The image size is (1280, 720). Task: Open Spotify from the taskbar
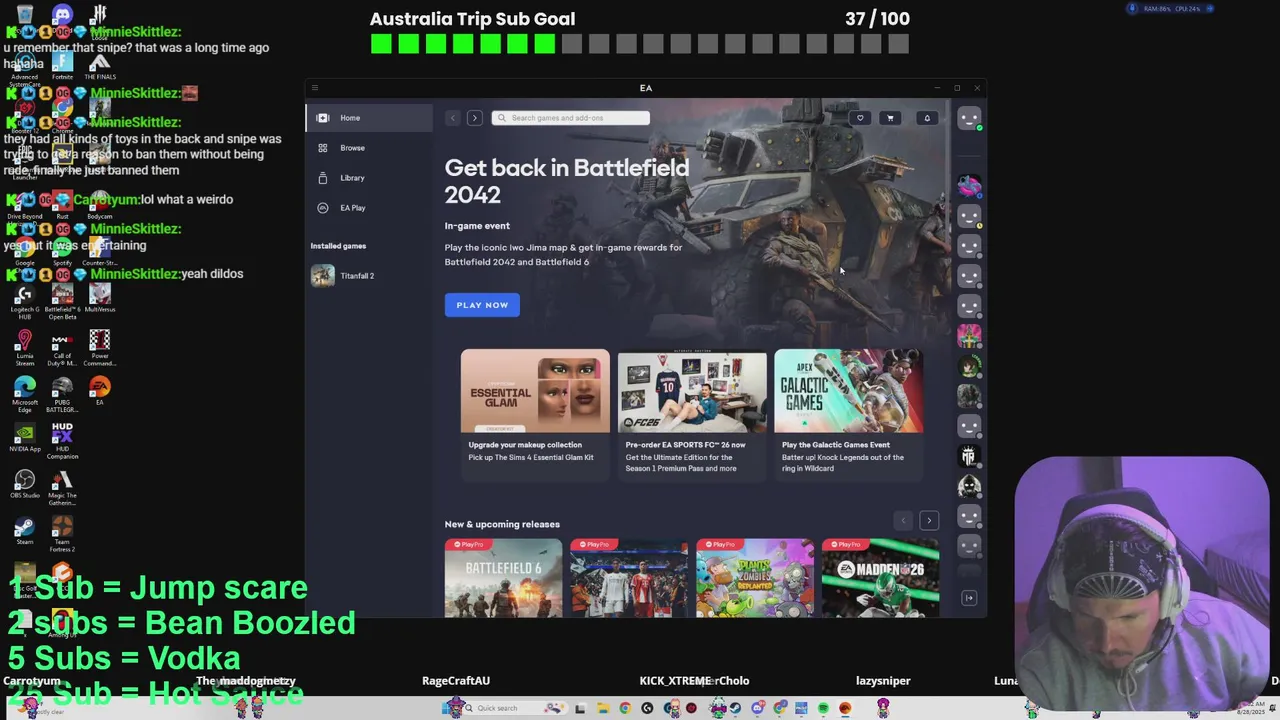point(823,708)
